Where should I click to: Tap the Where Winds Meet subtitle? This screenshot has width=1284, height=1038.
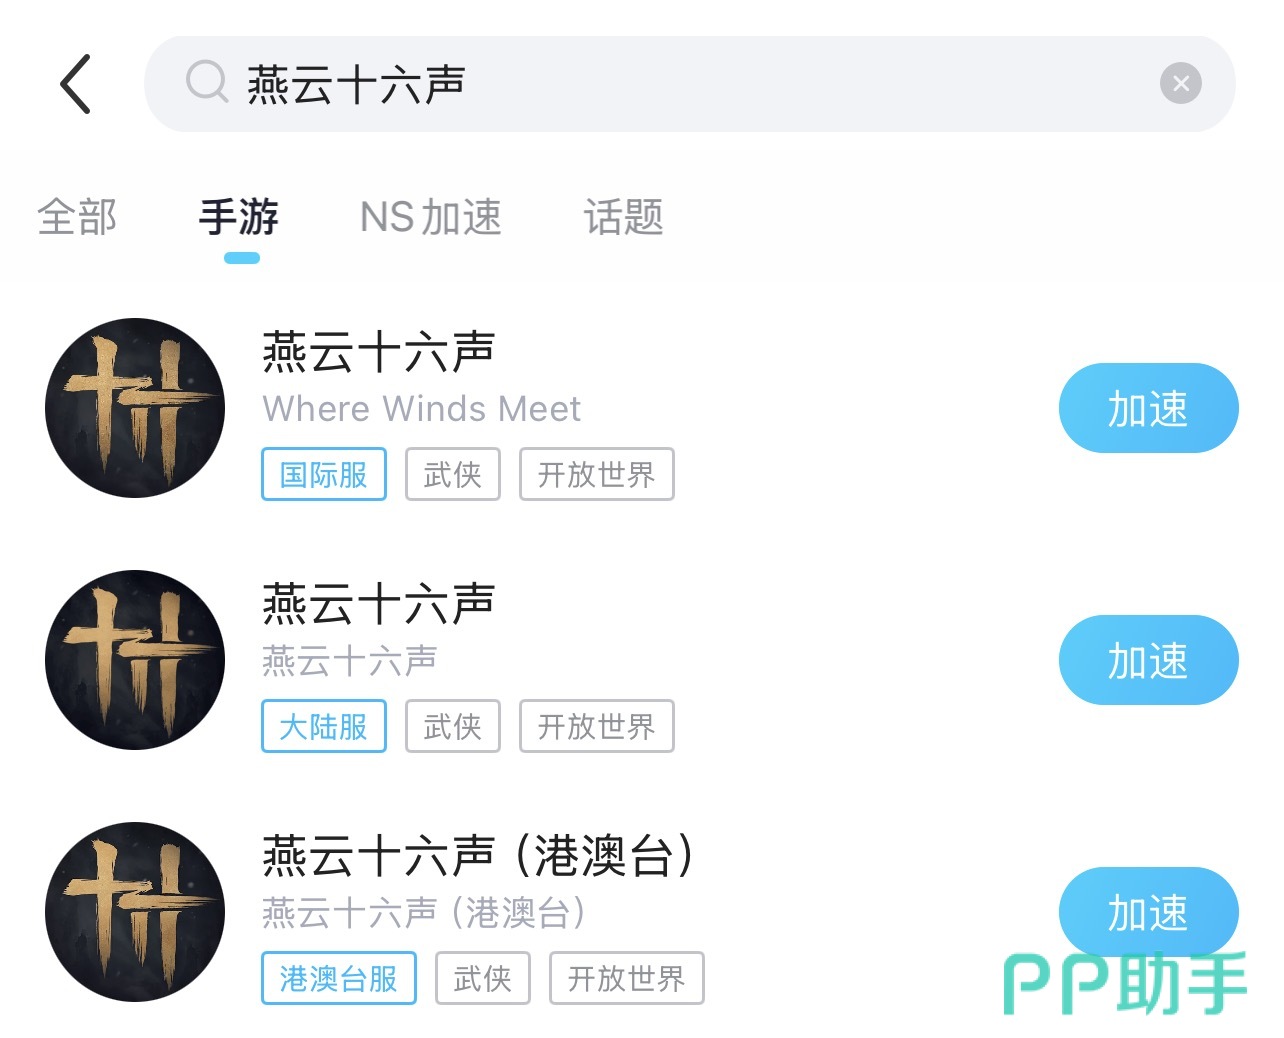click(421, 409)
